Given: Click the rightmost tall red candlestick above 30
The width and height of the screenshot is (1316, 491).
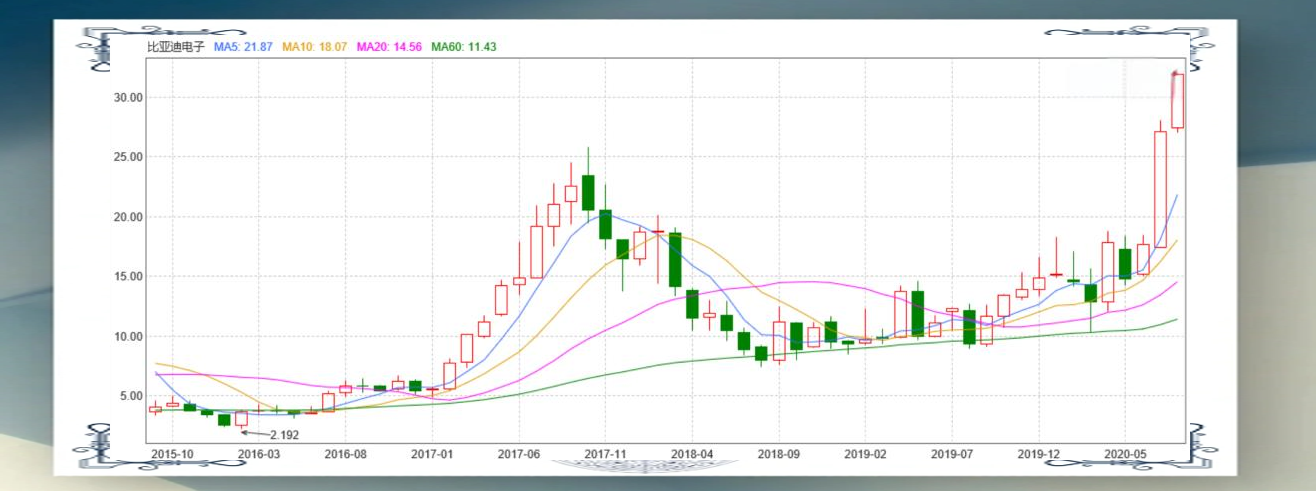Looking at the screenshot, I should [x=1177, y=101].
